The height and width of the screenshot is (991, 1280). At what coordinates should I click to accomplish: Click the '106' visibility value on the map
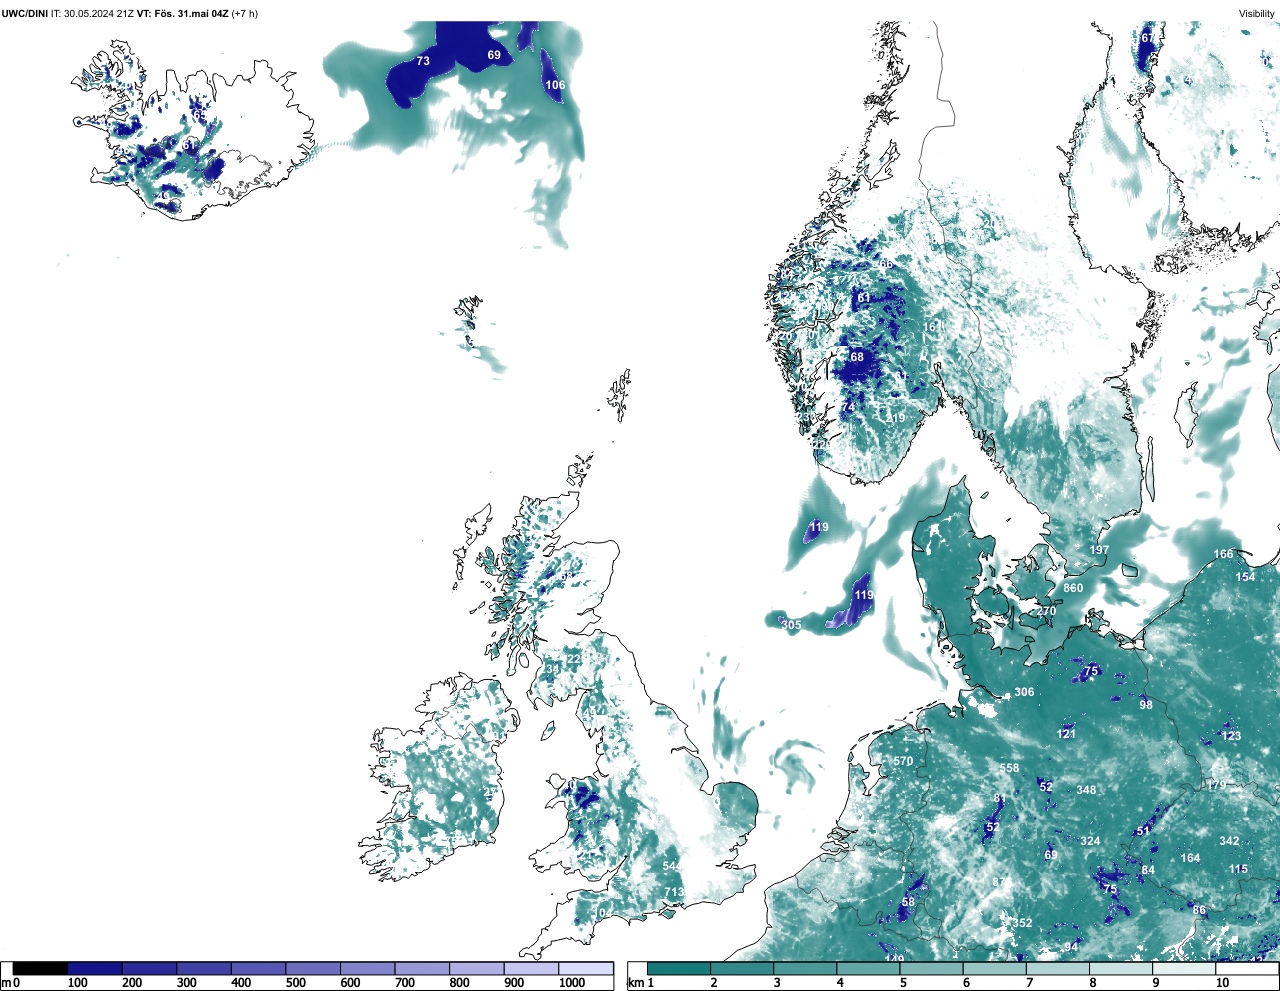point(555,85)
